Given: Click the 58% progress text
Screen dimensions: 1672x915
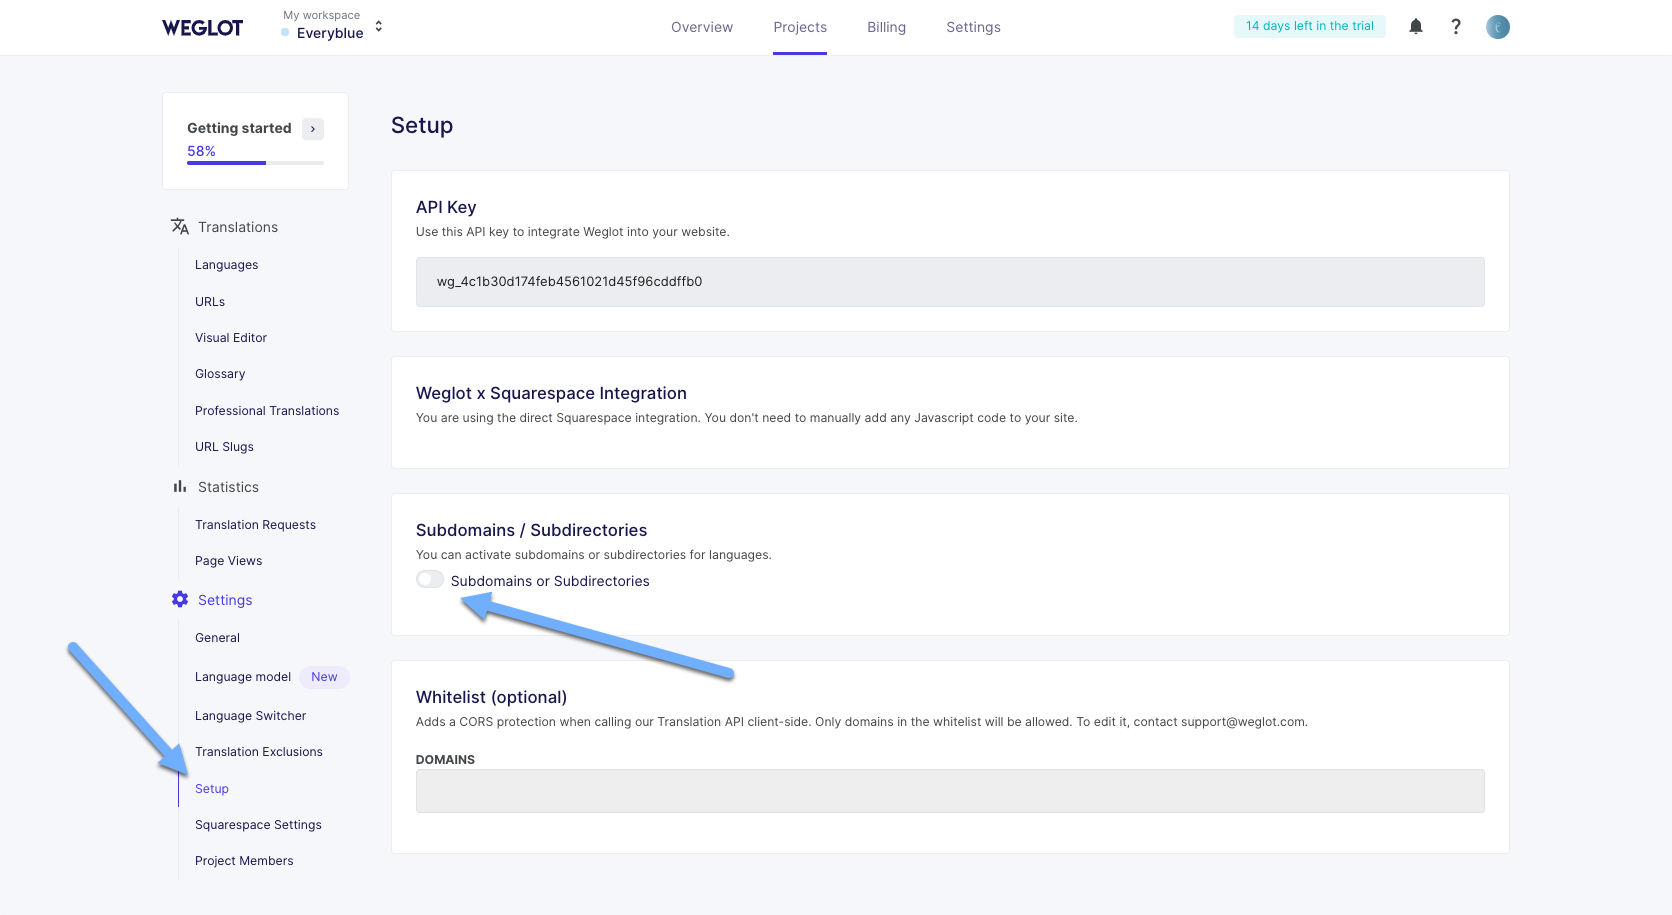Looking at the screenshot, I should (x=201, y=151).
